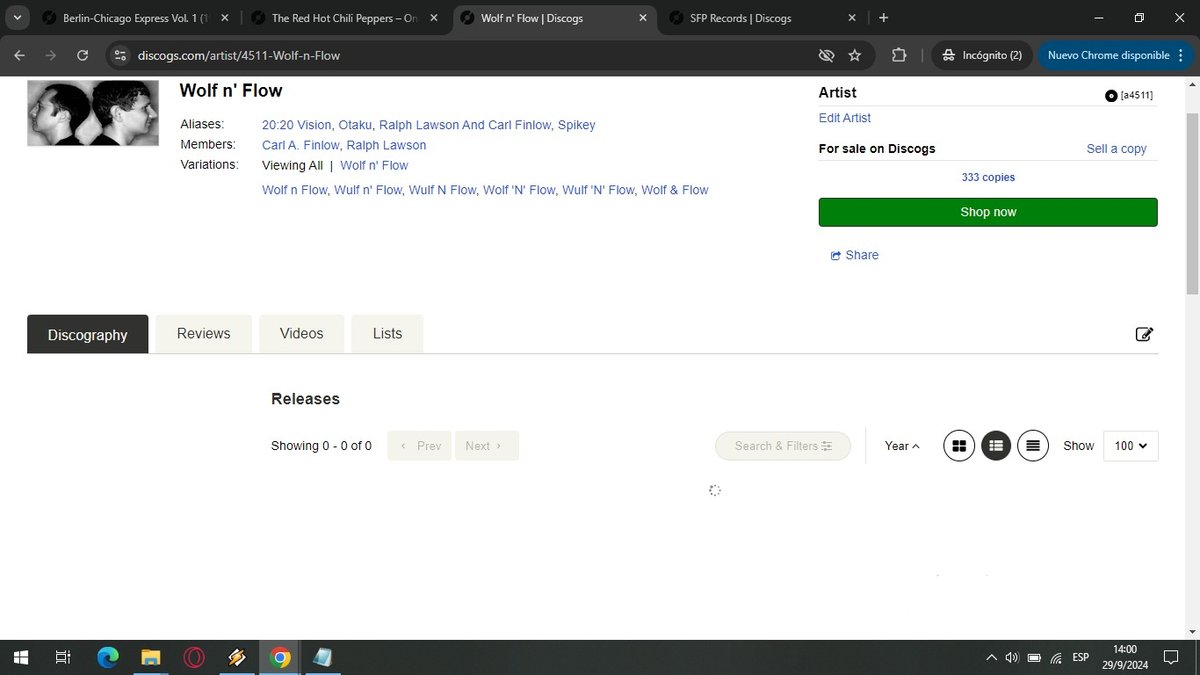Select the Wolf n Flow variation
Viewport: 1200px width, 675px height.
pos(294,190)
